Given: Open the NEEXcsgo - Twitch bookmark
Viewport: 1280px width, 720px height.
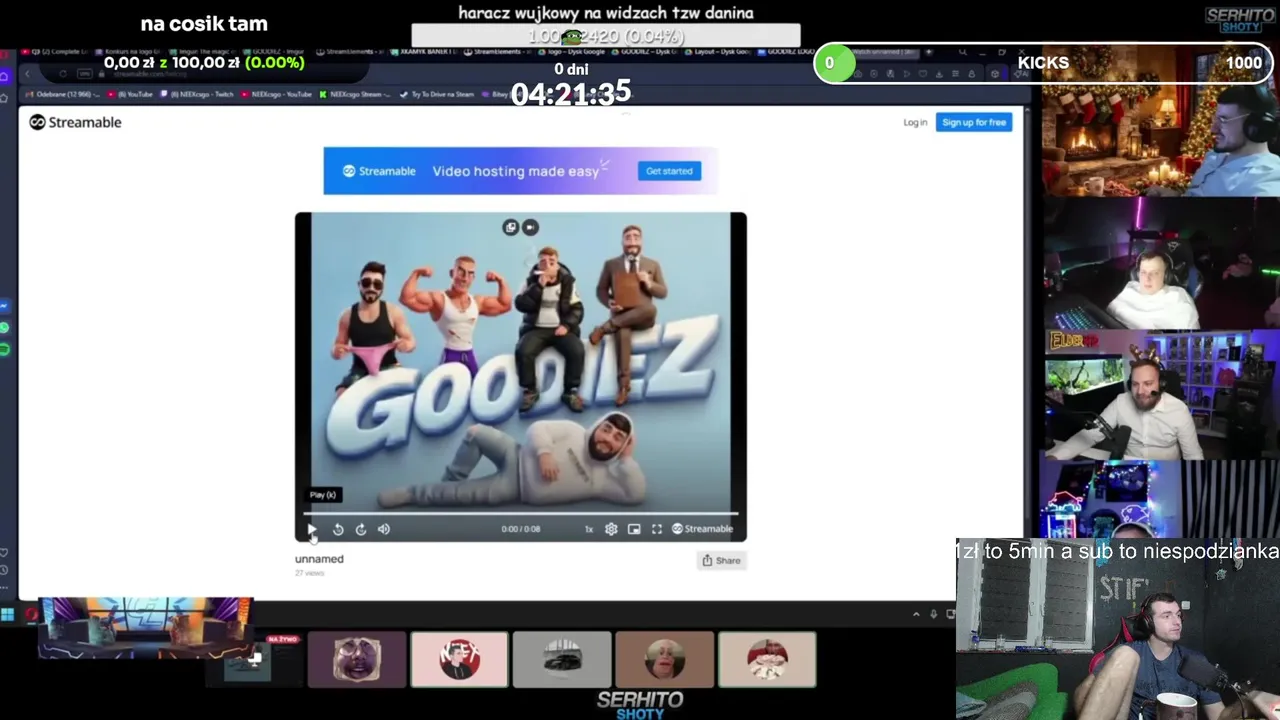Looking at the screenshot, I should coord(196,94).
